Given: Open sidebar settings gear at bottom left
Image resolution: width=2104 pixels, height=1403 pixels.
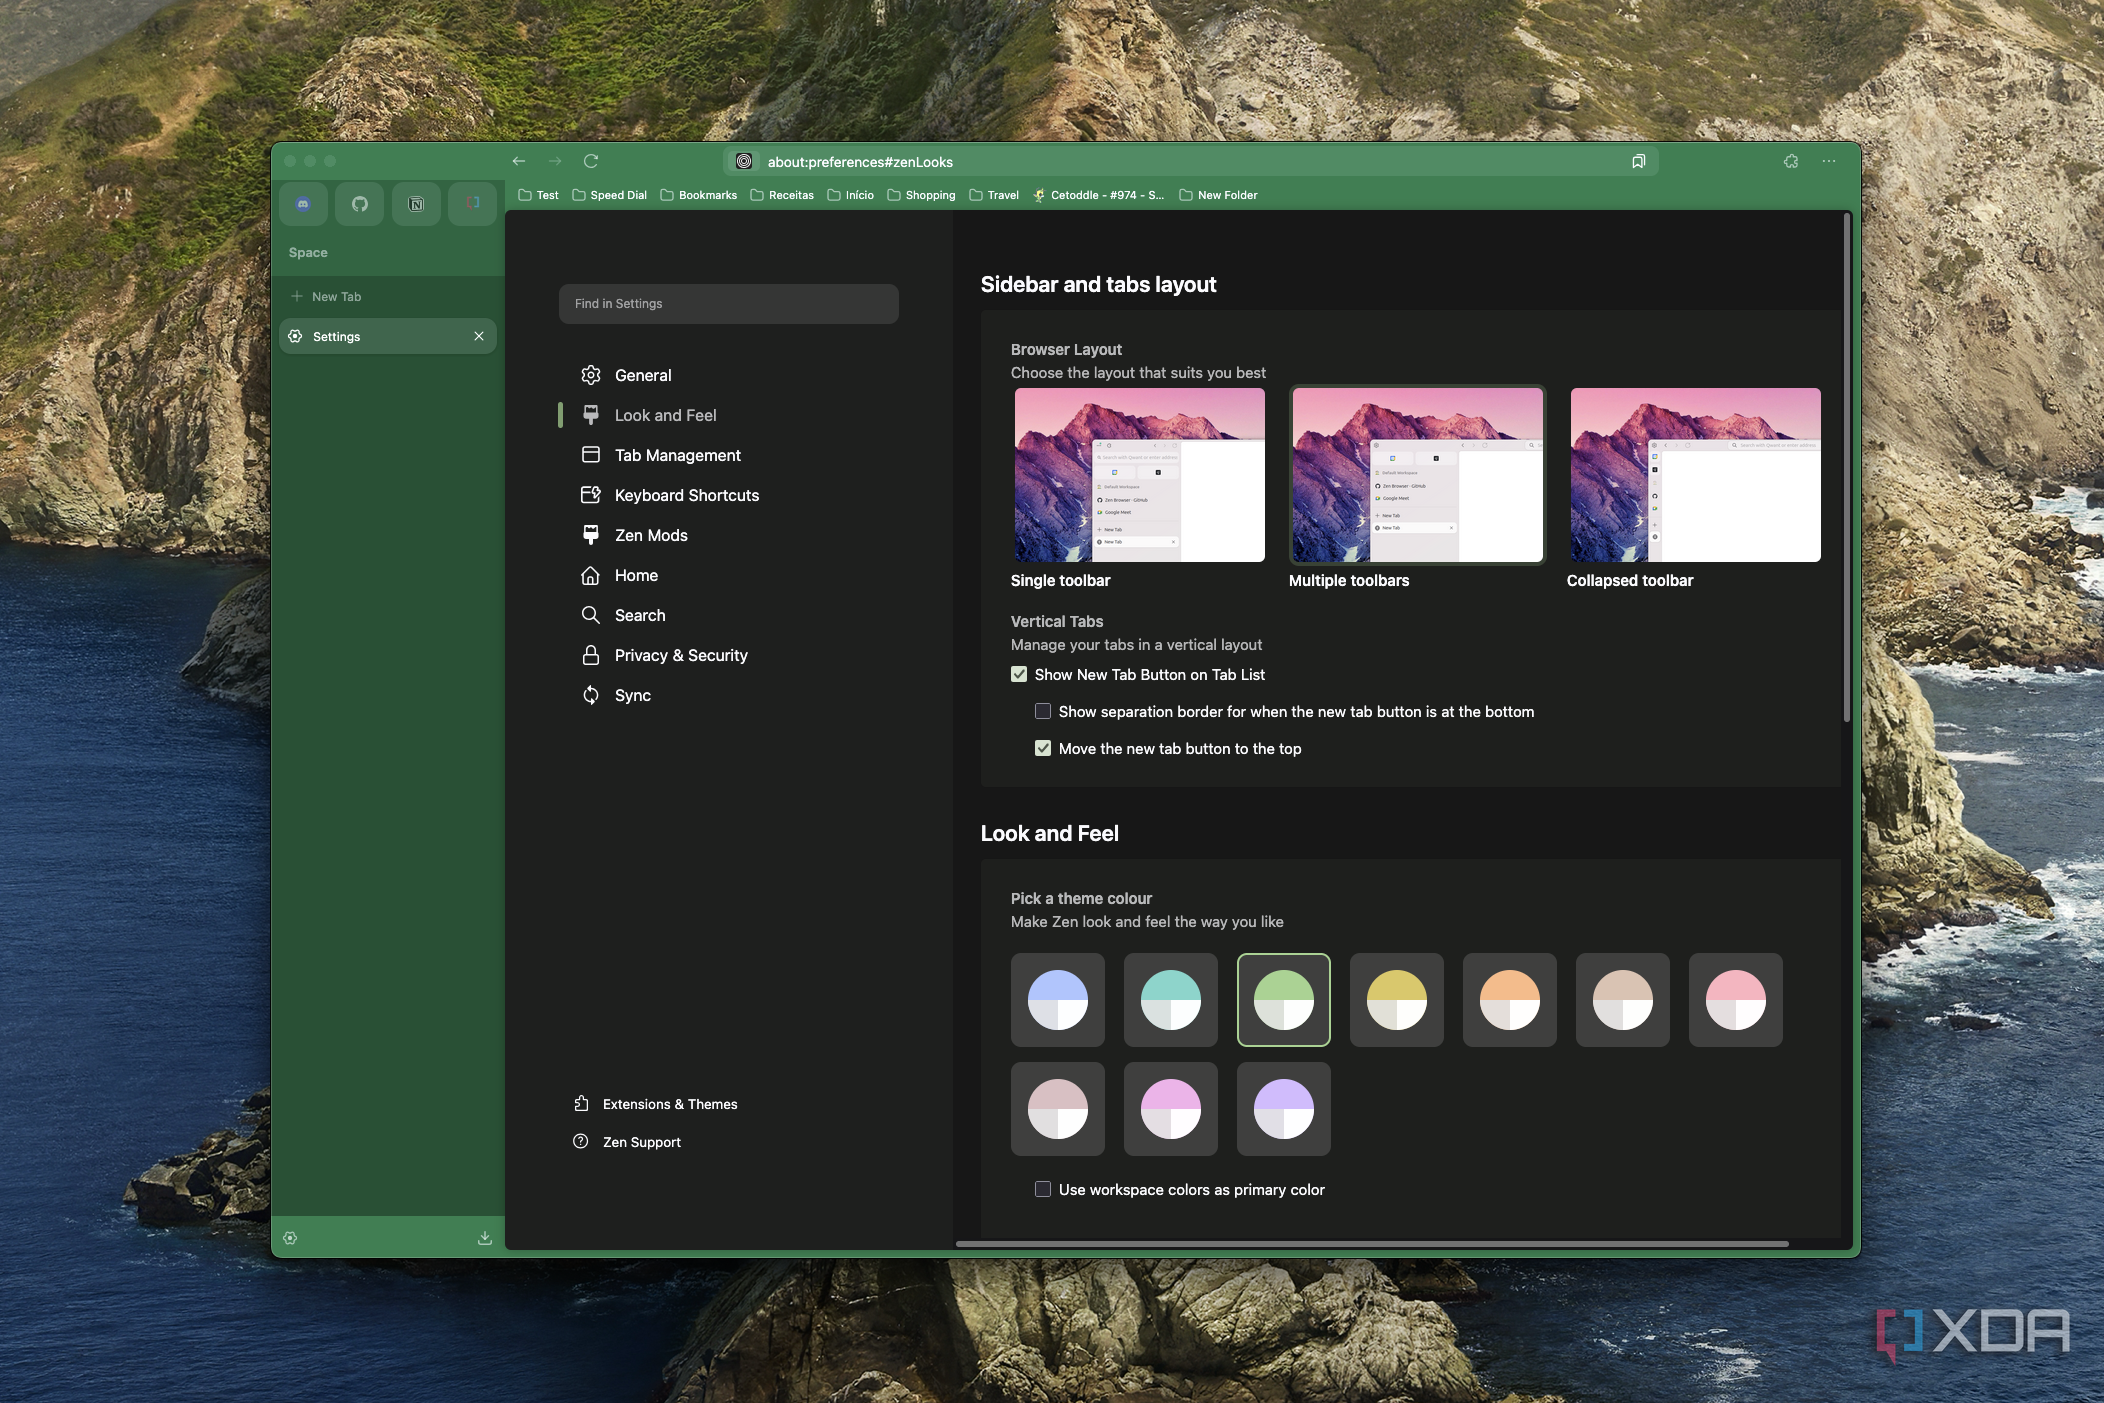Looking at the screenshot, I should (x=290, y=1238).
